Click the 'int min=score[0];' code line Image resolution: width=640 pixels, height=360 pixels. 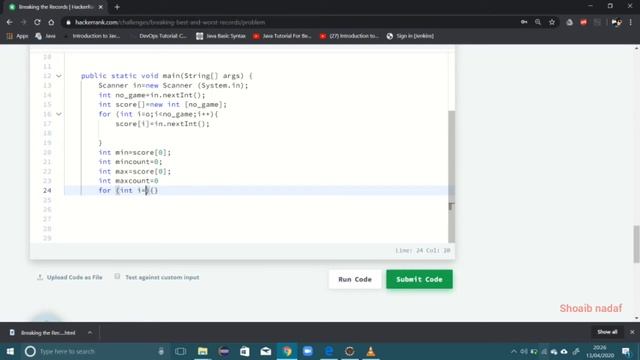click(x=135, y=152)
